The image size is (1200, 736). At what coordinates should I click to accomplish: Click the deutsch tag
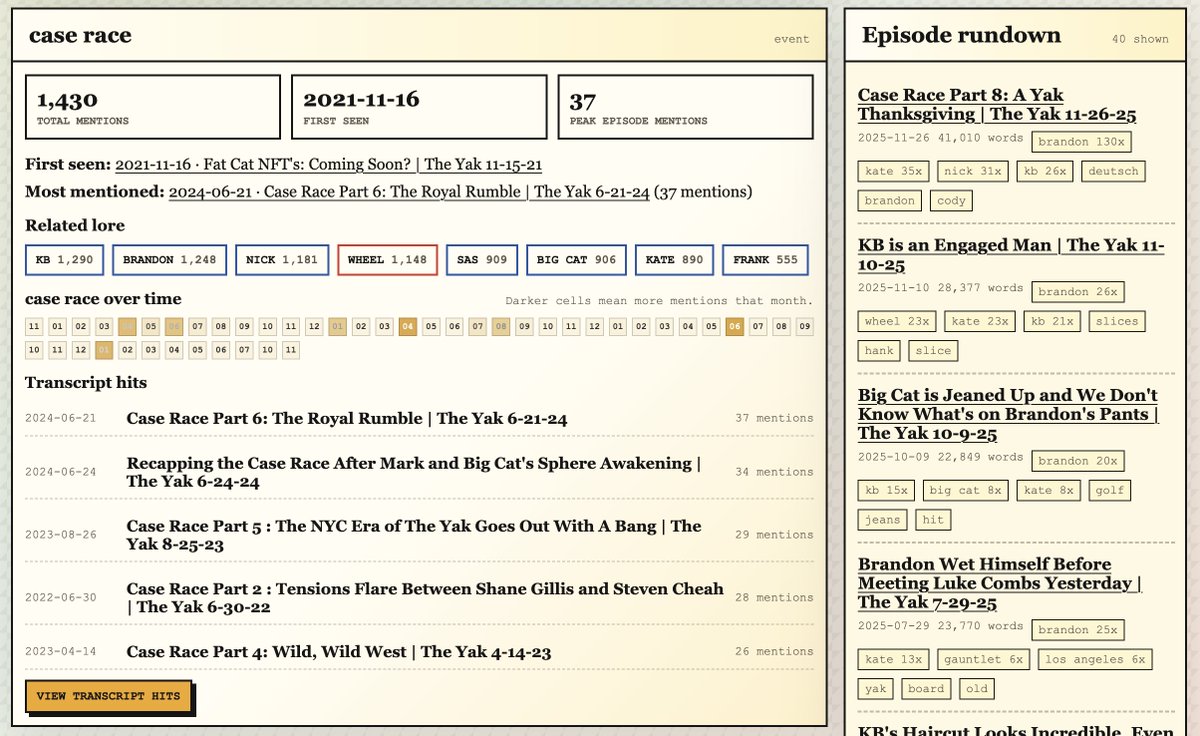1113,171
